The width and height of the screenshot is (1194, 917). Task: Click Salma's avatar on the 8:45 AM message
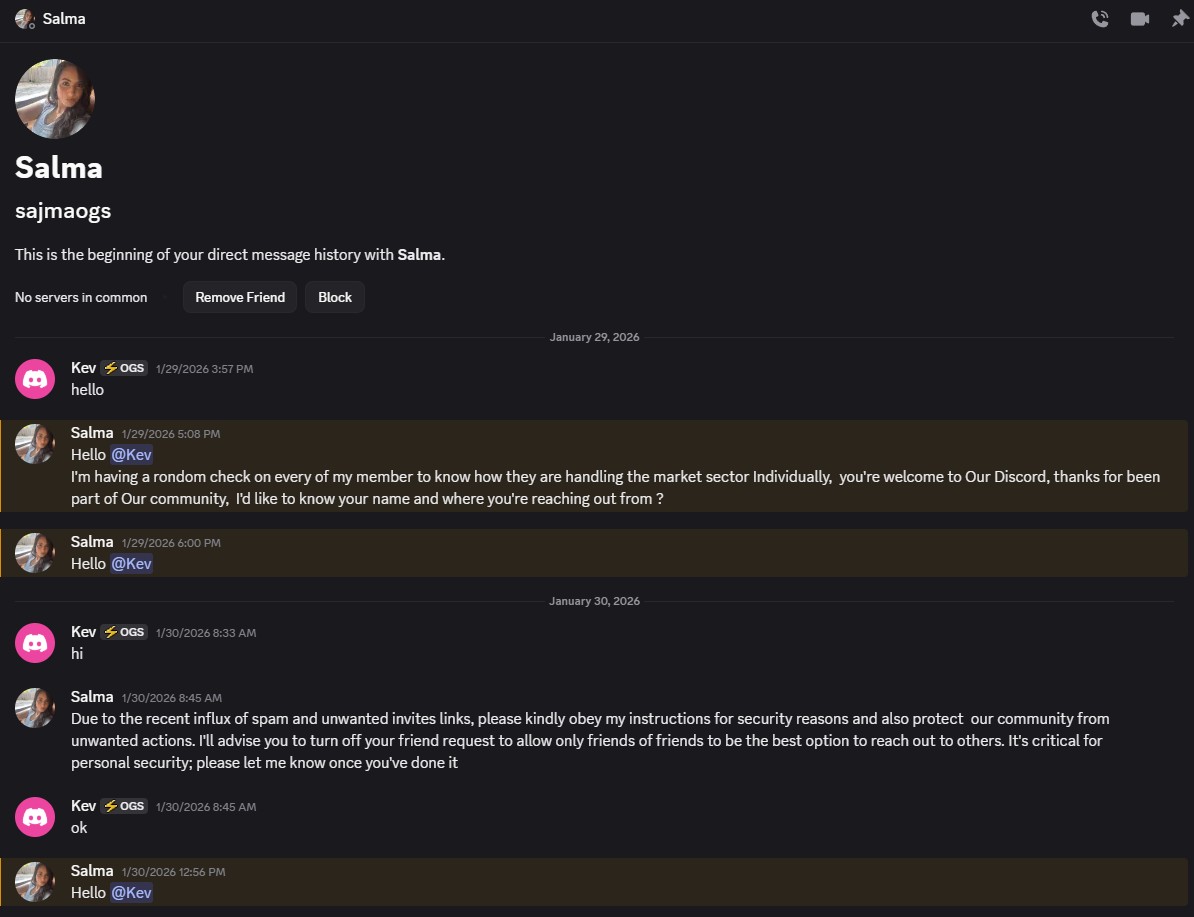[x=35, y=708]
